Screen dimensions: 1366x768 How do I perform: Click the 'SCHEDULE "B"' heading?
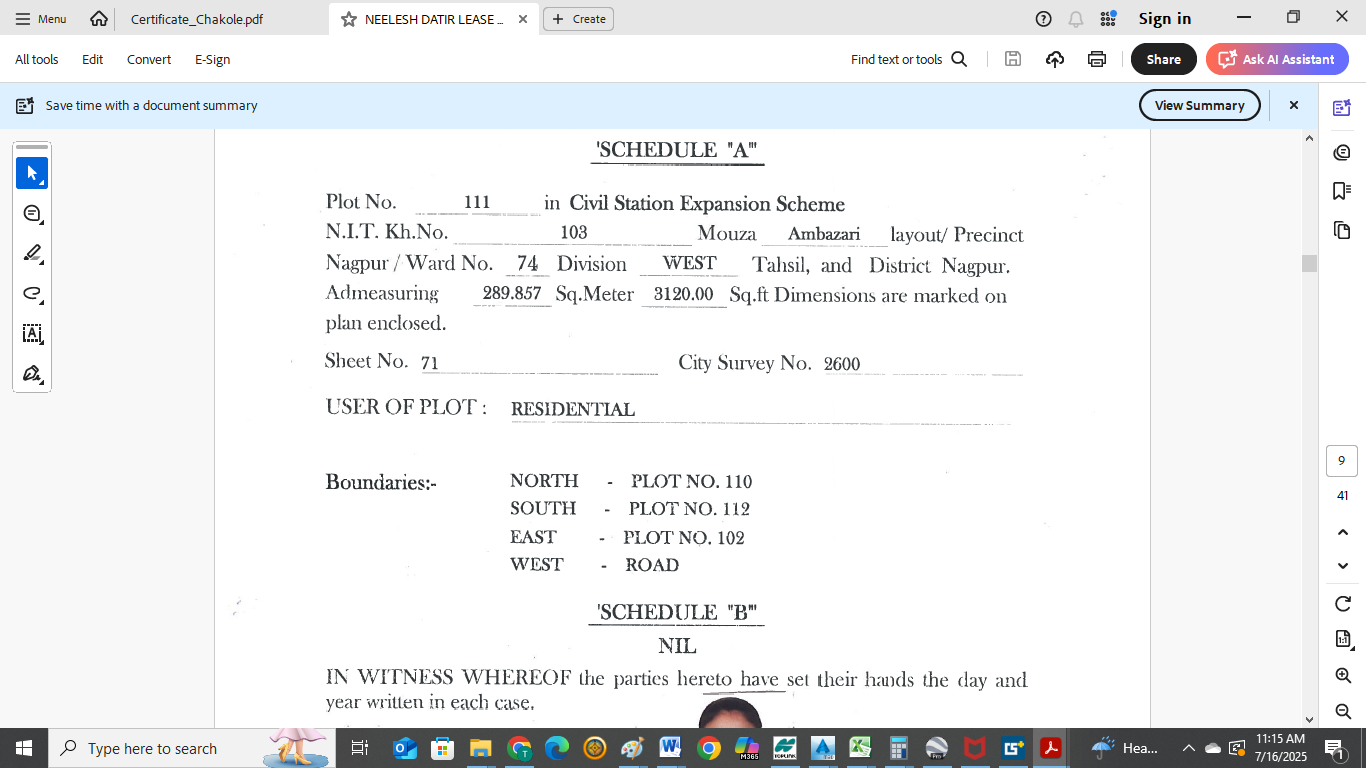click(677, 612)
